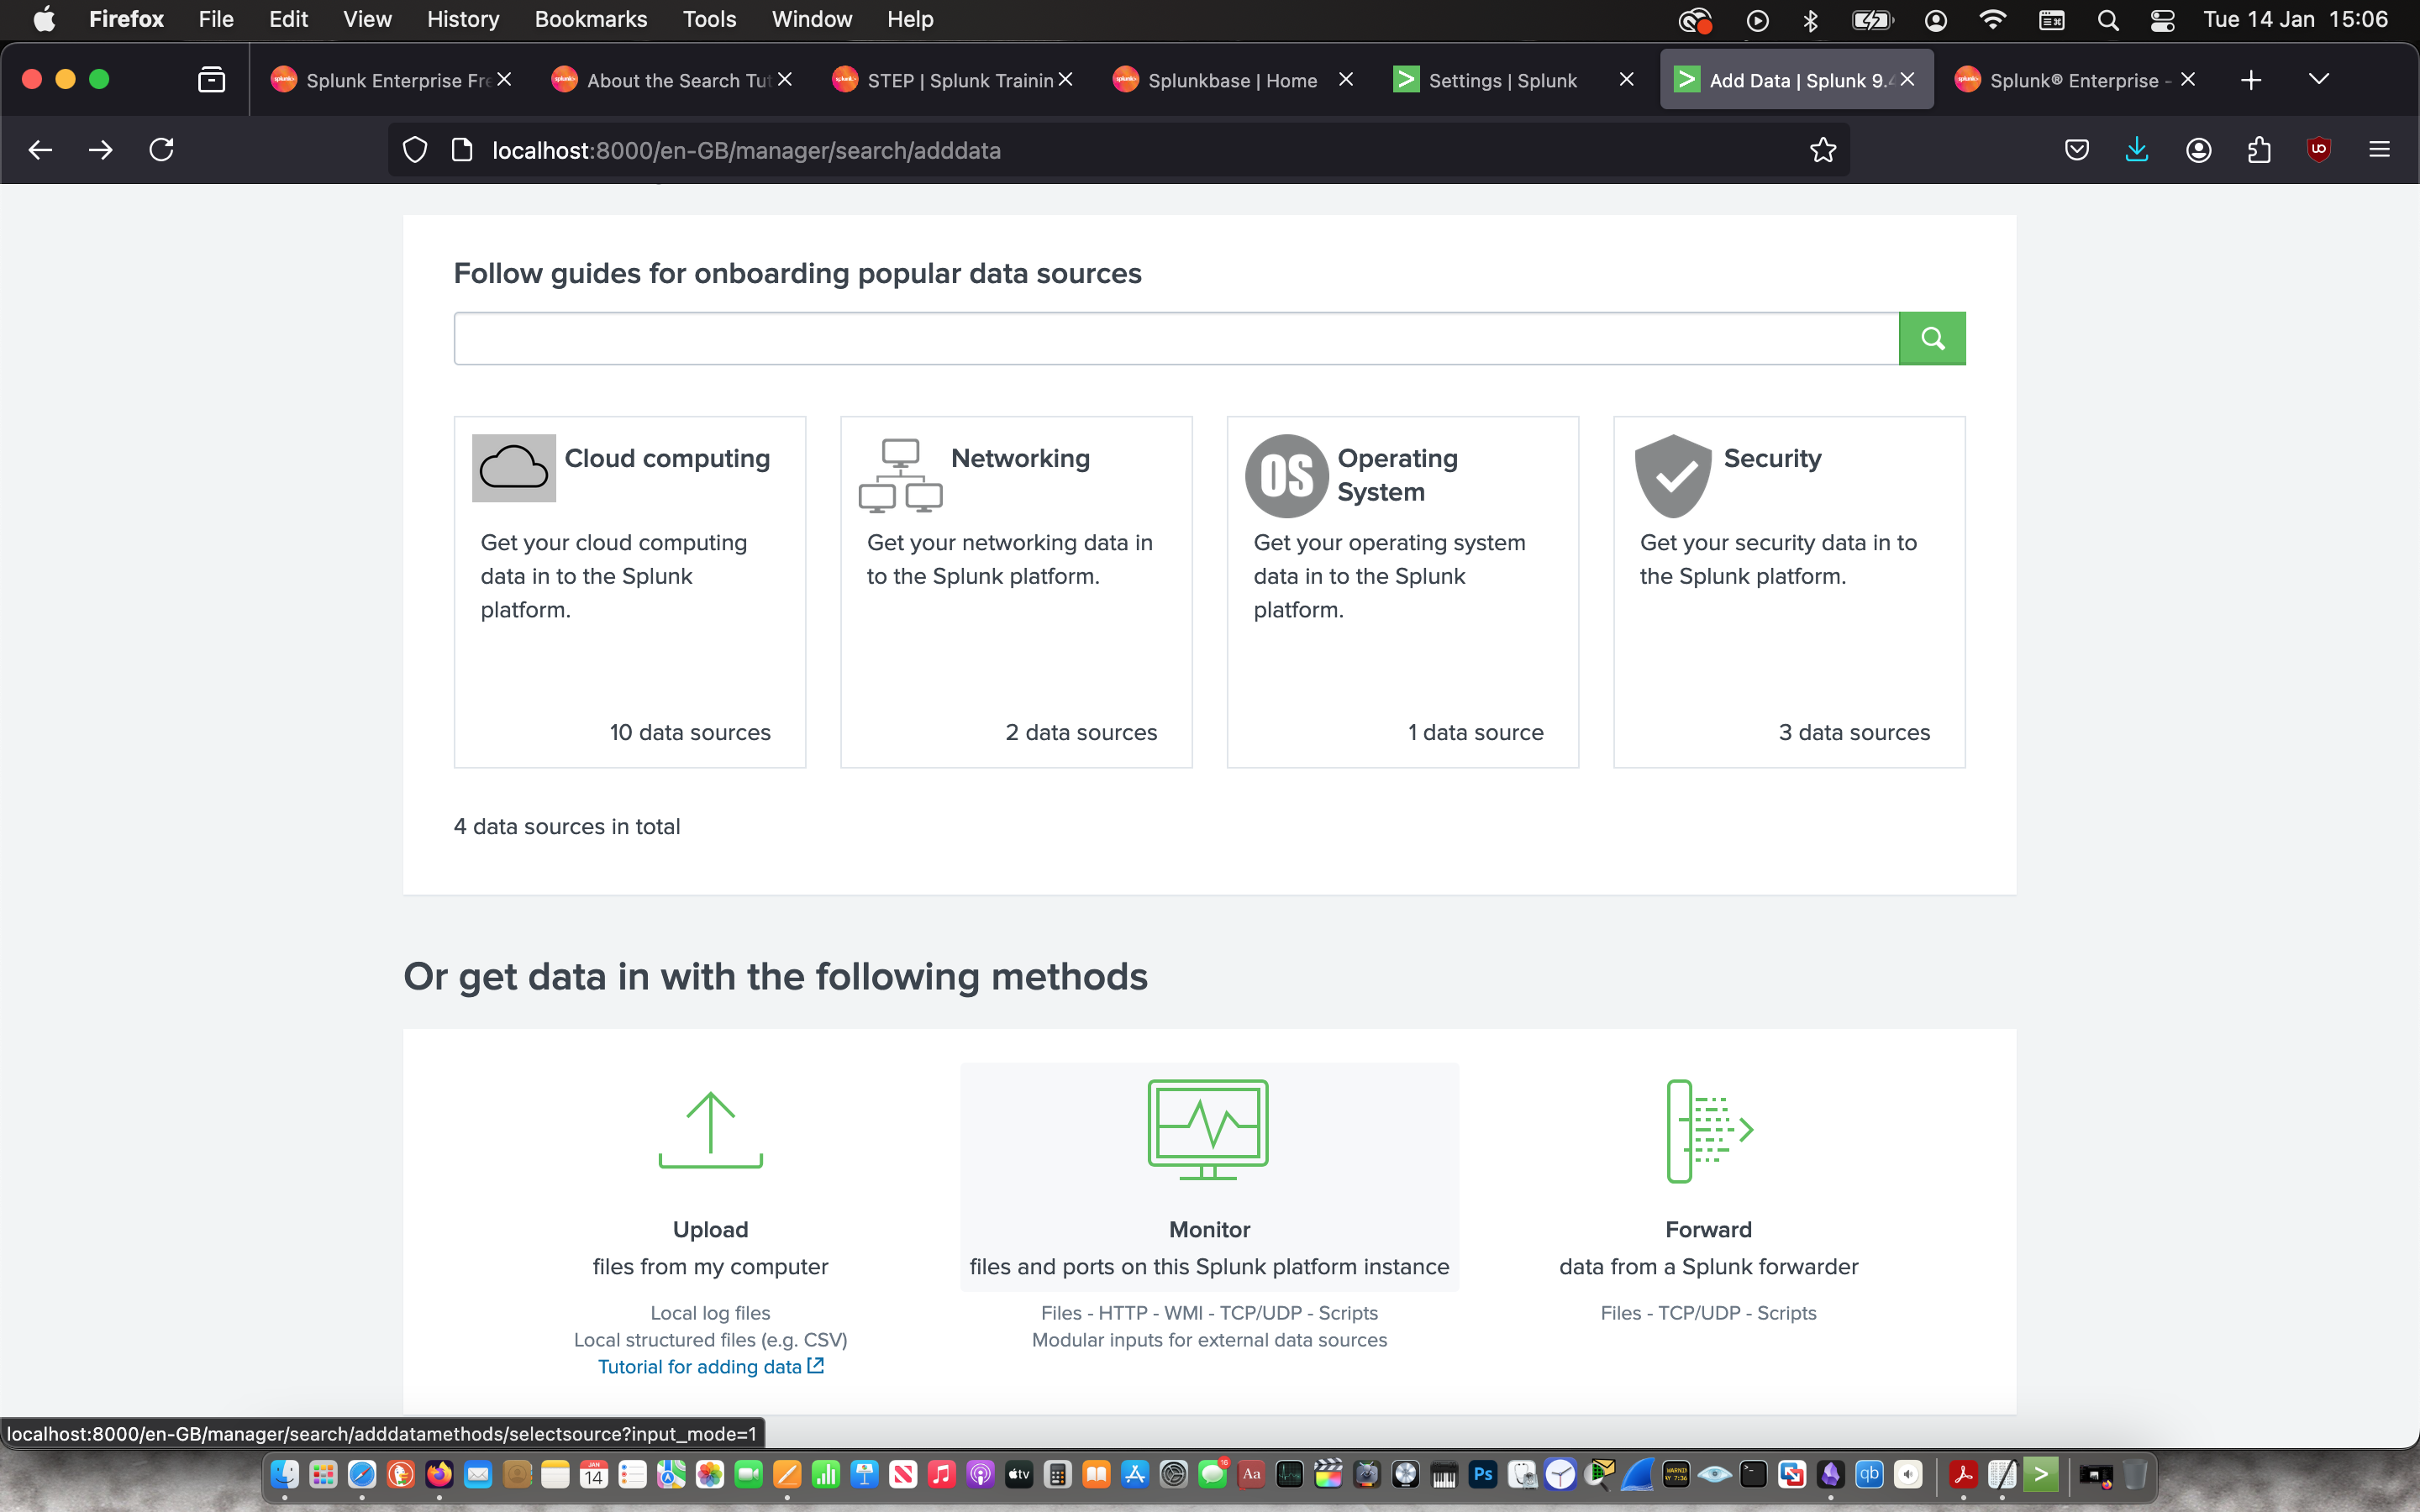2420x1512 pixels.
Task: Open a new browser tab
Action: (2251, 80)
